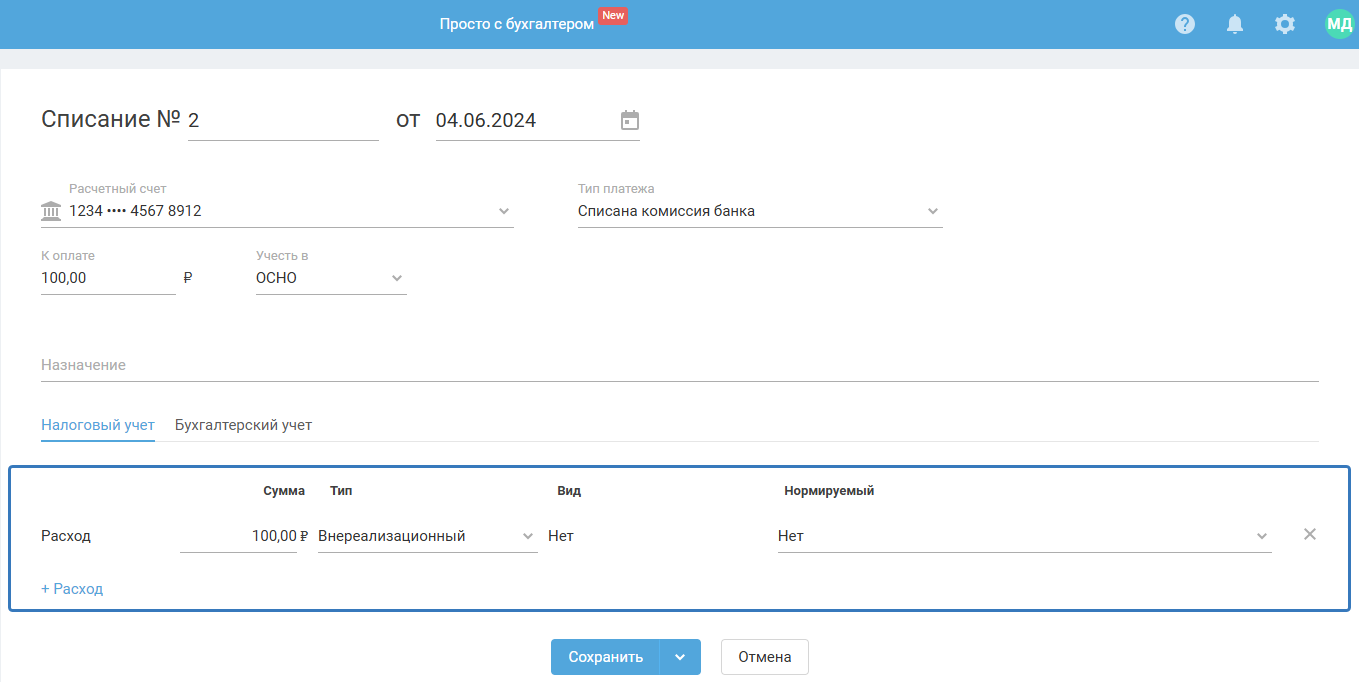Click the Вид value 'Нет'
This screenshot has height=682, width=1359.
(x=561, y=536)
